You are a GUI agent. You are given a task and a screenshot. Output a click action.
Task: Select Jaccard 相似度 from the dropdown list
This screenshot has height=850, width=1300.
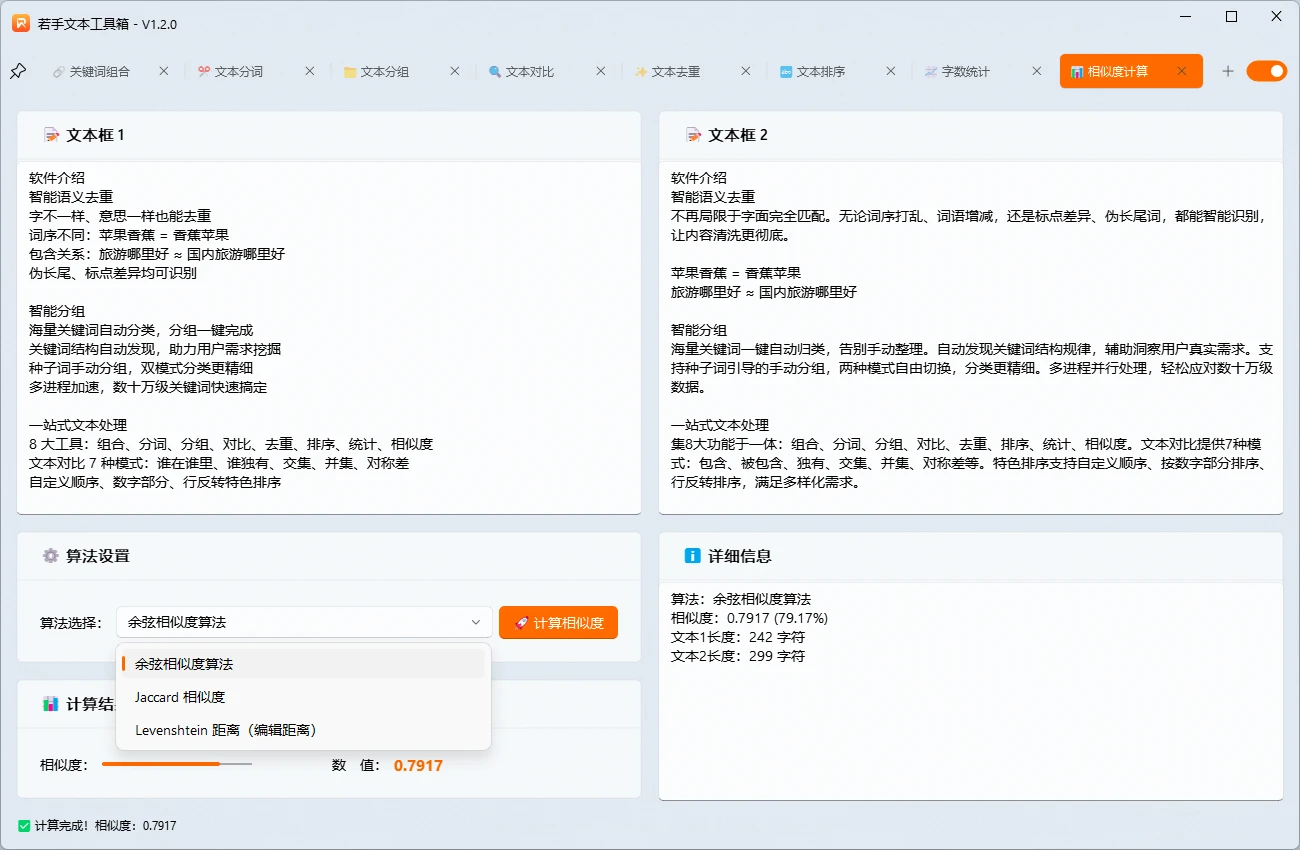pyautogui.click(x=179, y=697)
